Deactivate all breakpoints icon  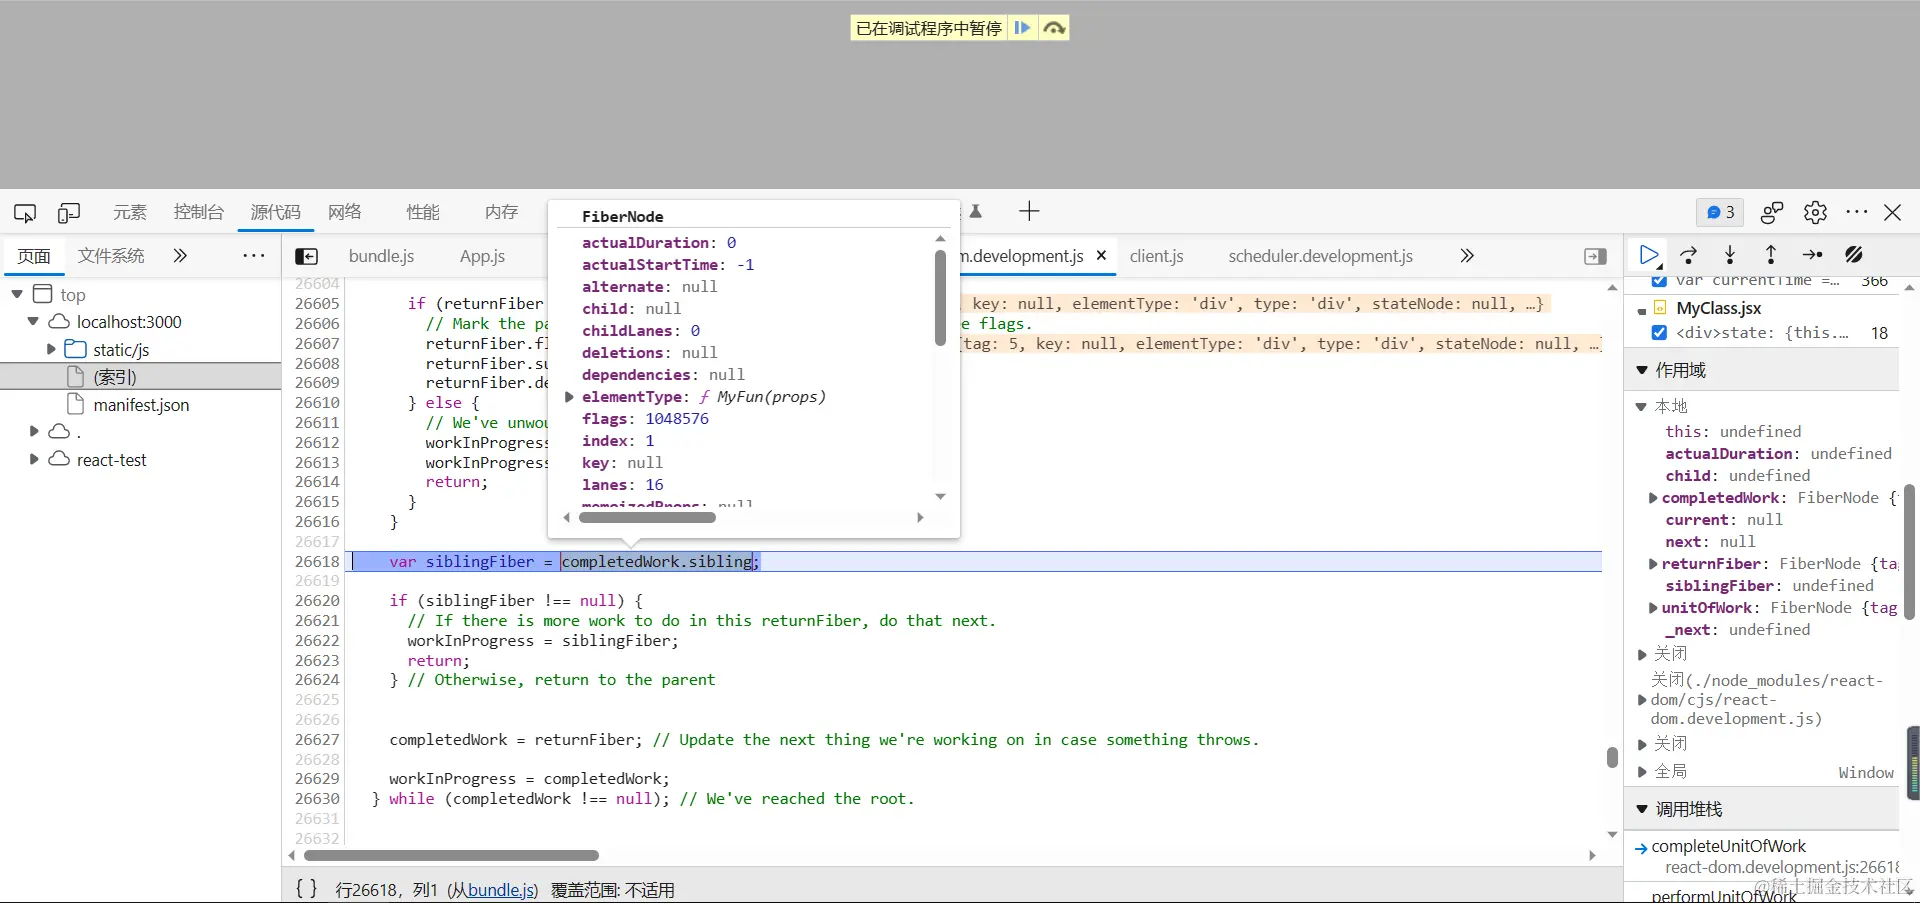click(x=1854, y=255)
